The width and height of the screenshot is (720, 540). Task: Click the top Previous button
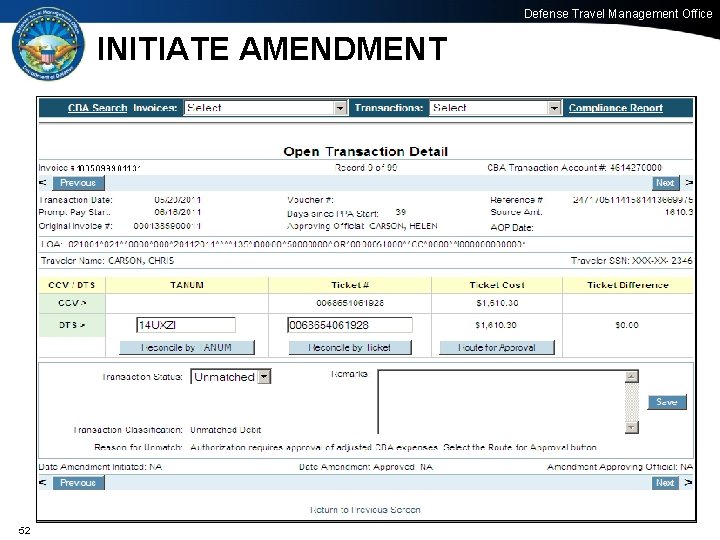(x=79, y=183)
